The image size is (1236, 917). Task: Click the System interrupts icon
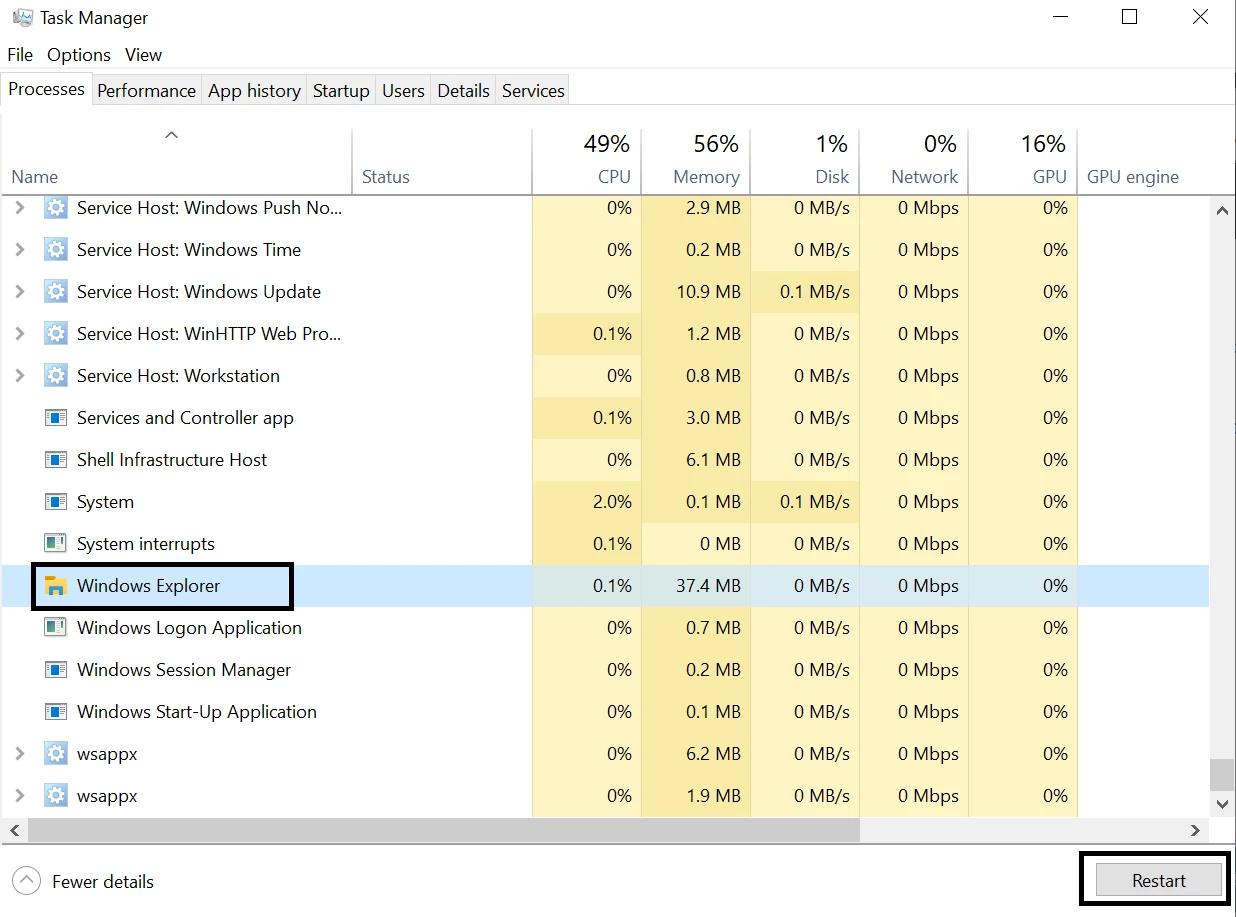point(56,544)
